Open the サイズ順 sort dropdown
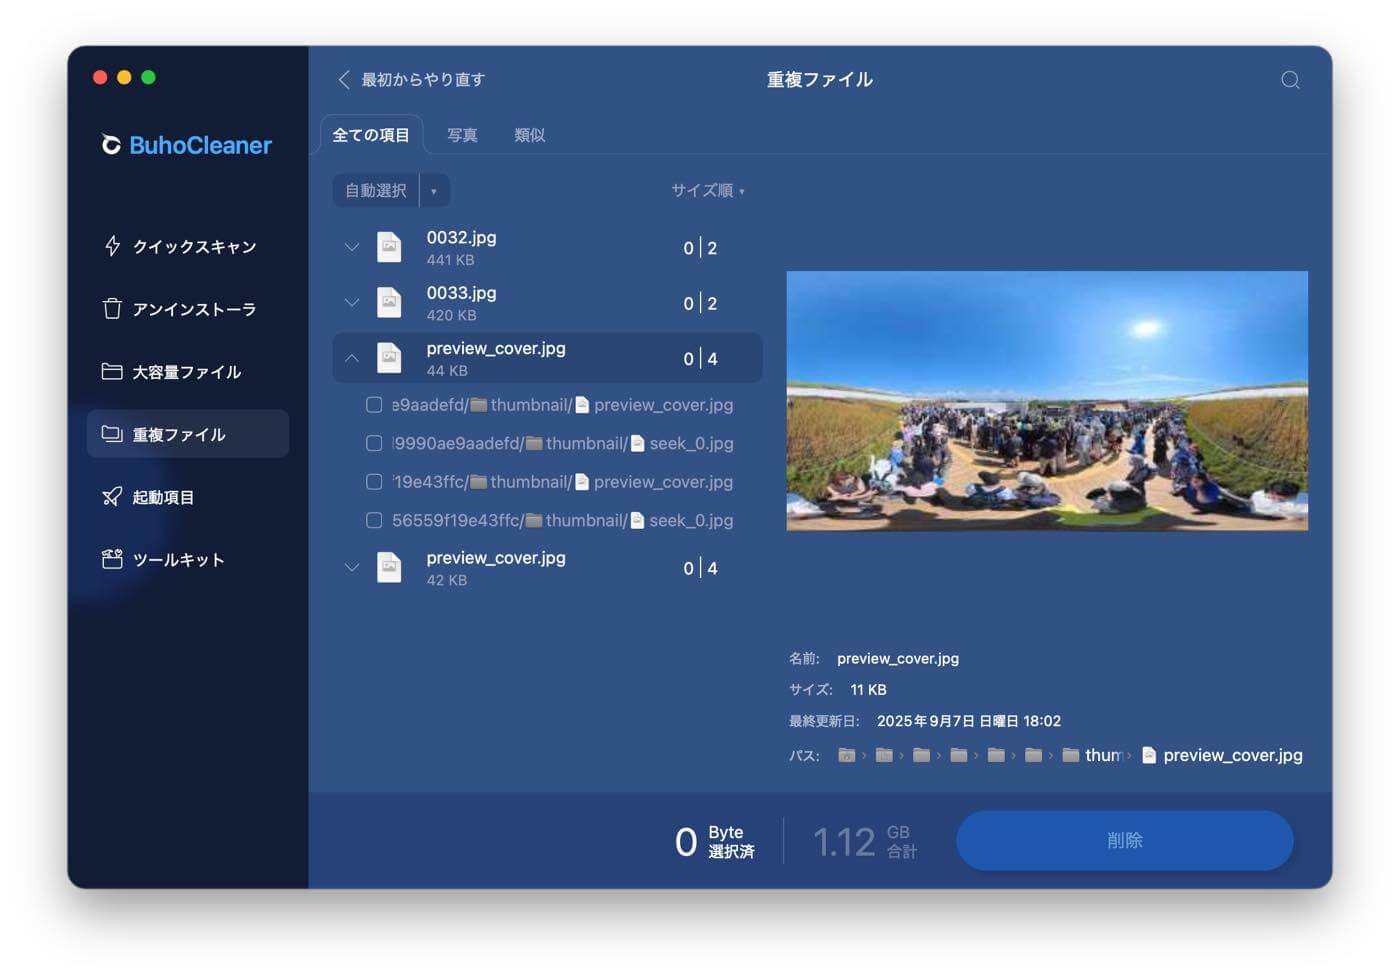Viewport: 1400px width, 978px height. 707,190
